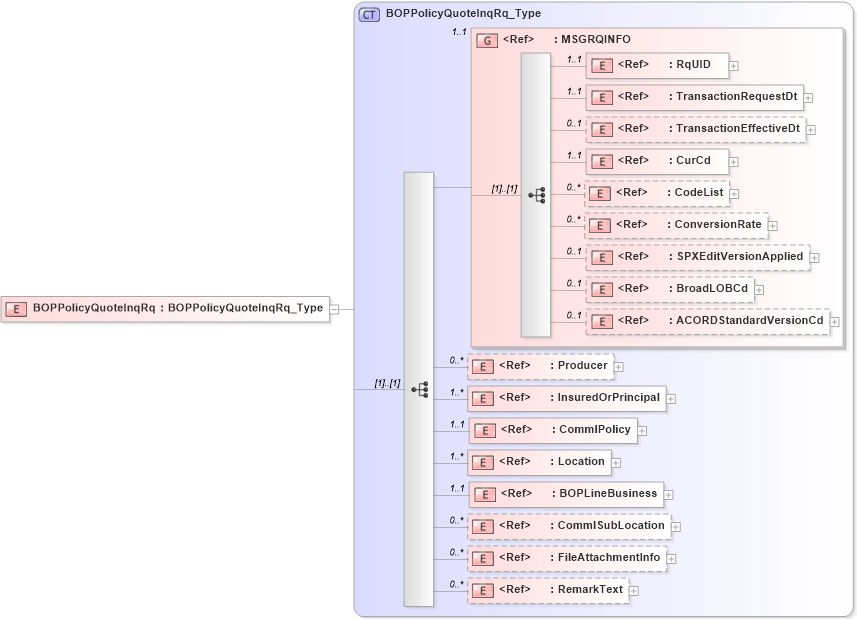The image size is (857, 619).
Task: Click the CommlPolicy element icon
Action: pyautogui.click(x=484, y=430)
